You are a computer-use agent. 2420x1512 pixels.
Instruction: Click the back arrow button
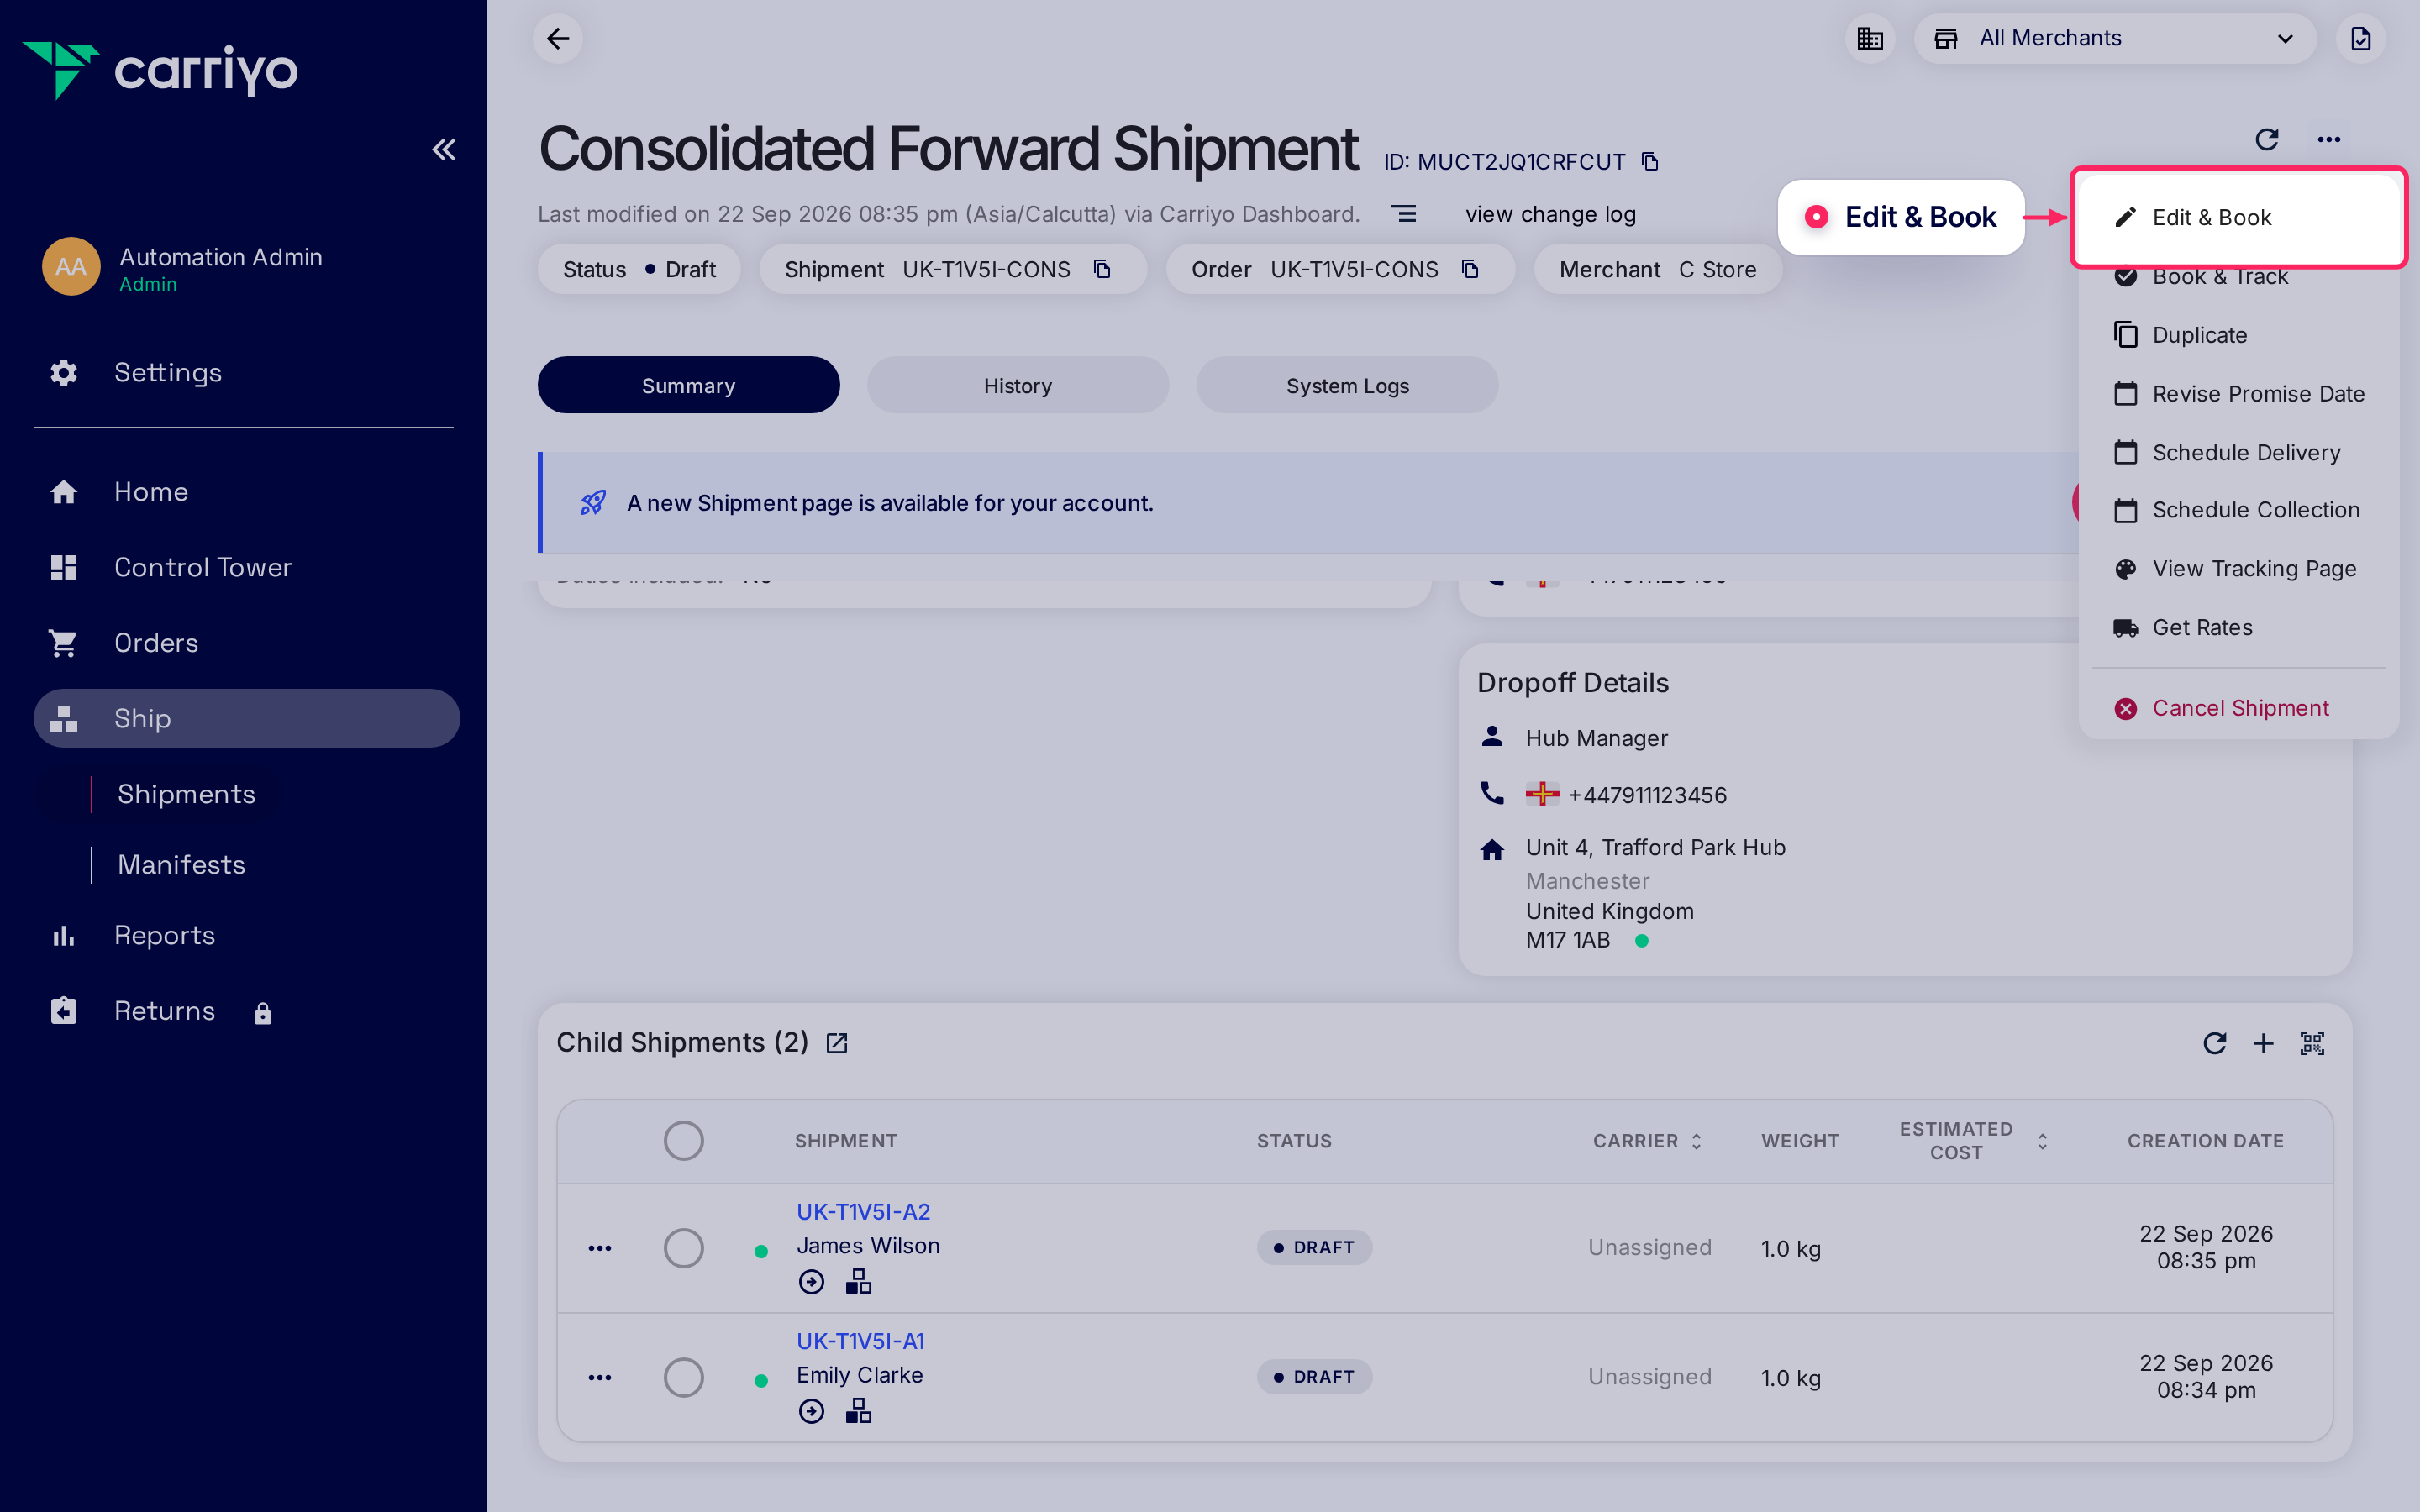[x=558, y=39]
